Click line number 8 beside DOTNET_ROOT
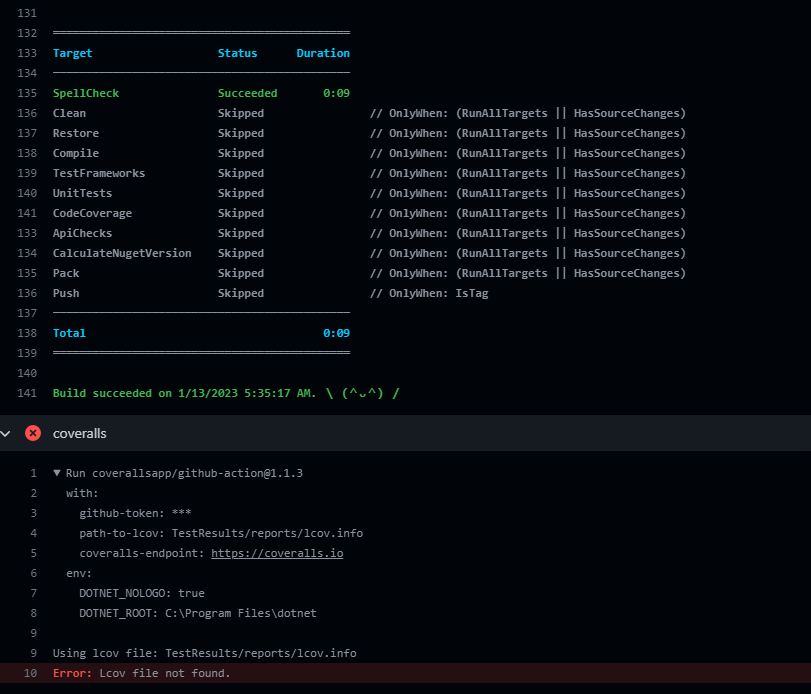This screenshot has height=694, width=811. (34, 613)
